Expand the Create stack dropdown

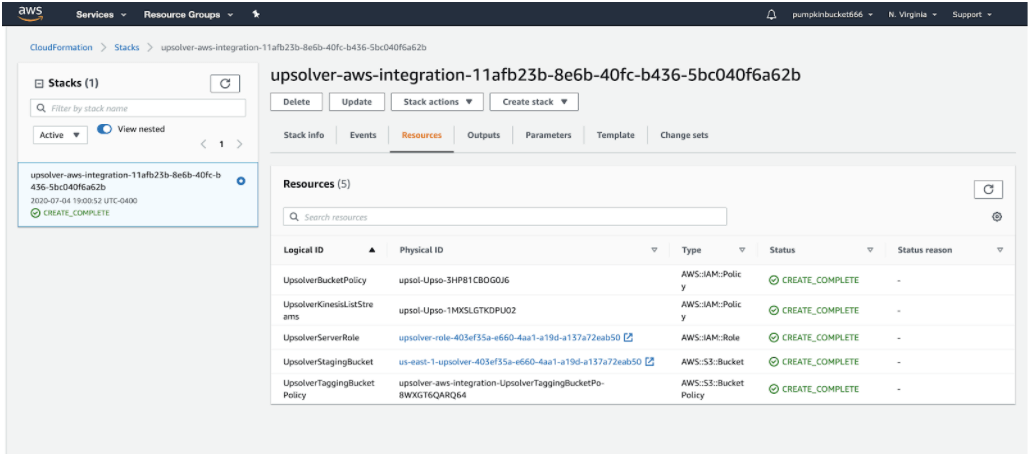pyautogui.click(x=534, y=102)
